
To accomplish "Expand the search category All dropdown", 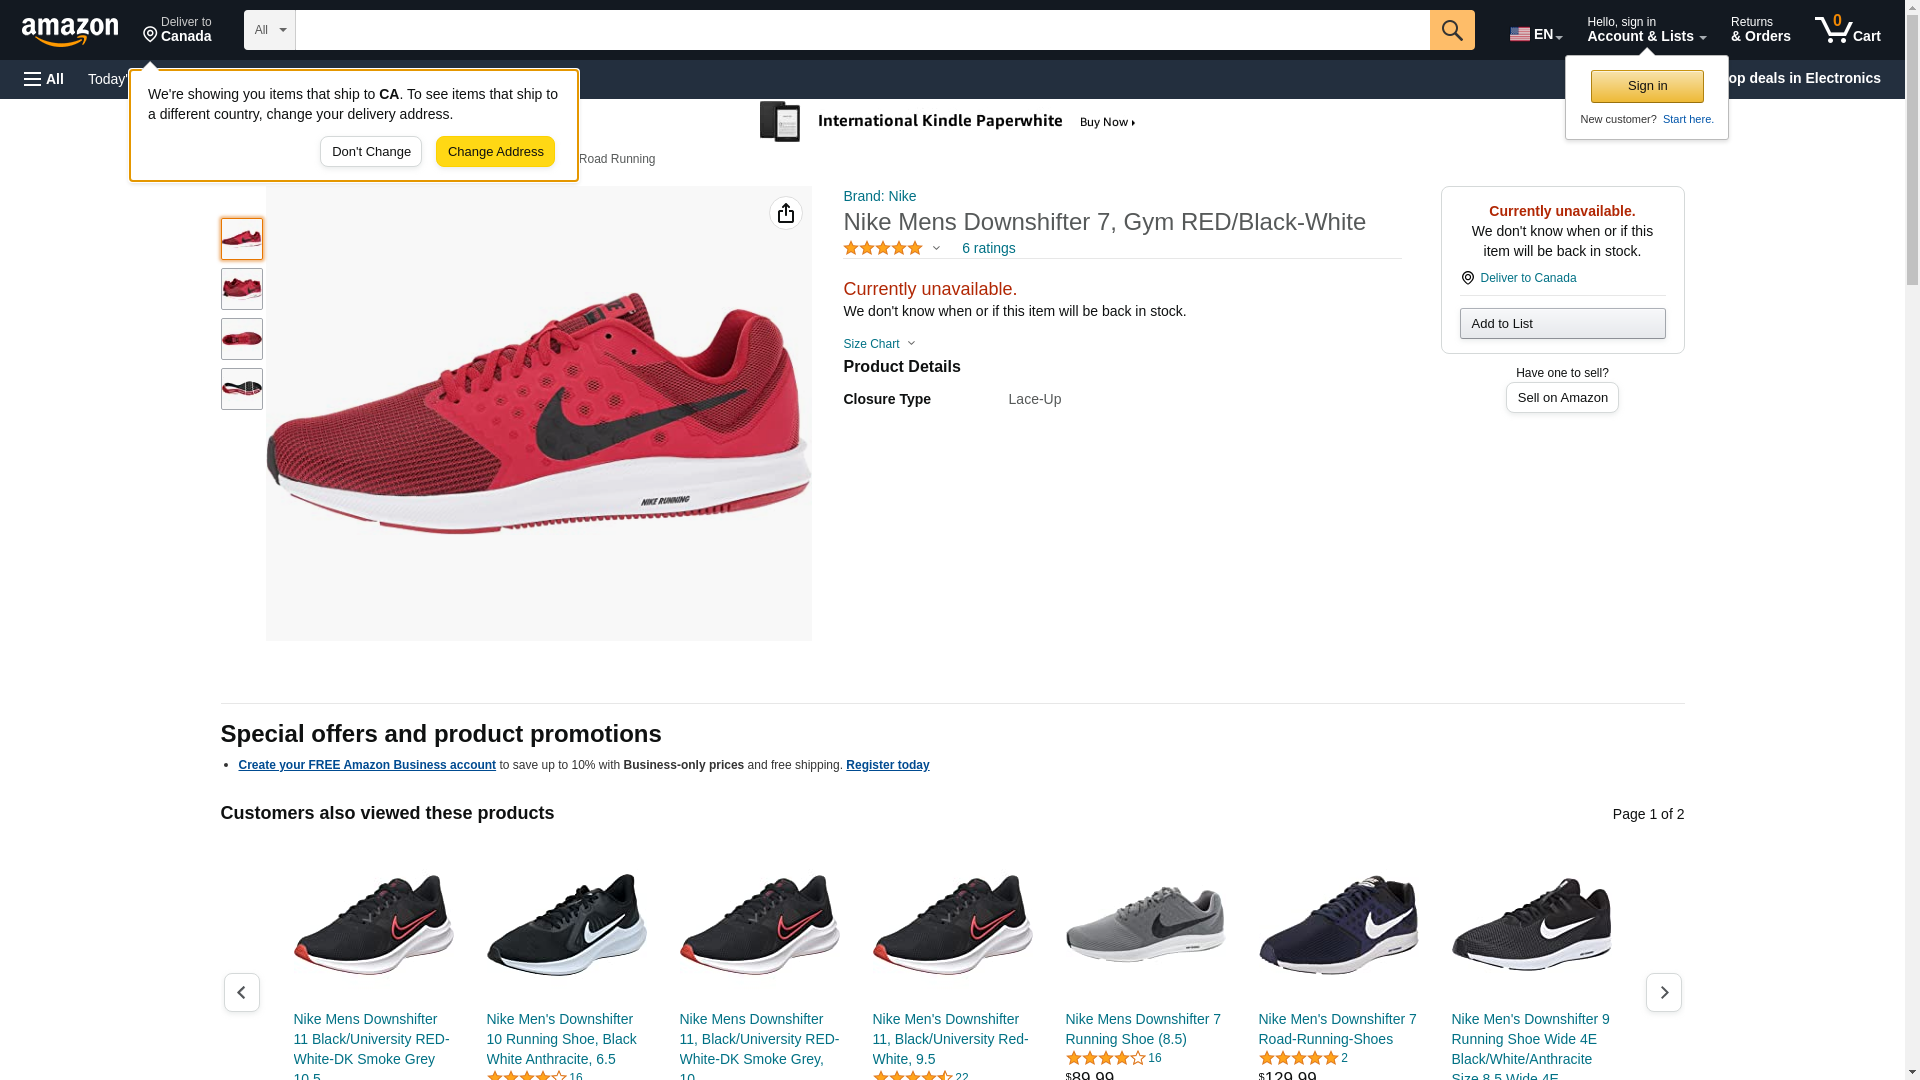I will tap(269, 30).
